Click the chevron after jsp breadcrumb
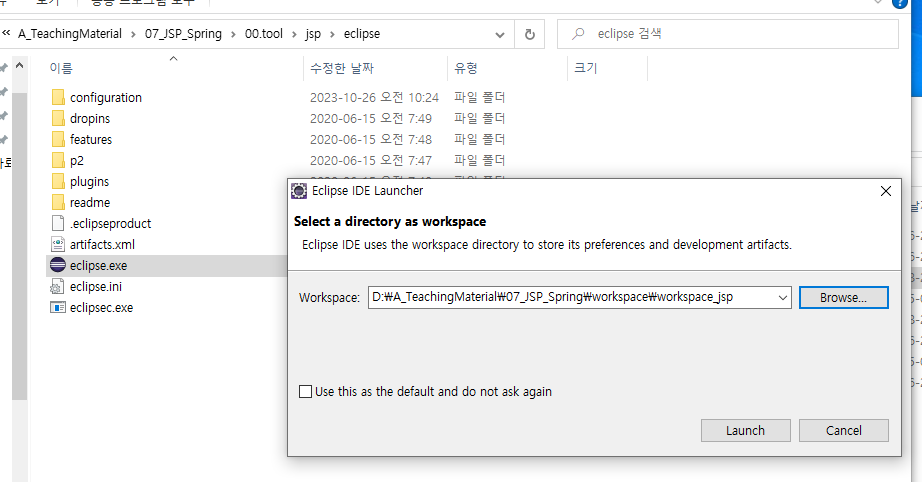This screenshot has height=482, width=922. click(x=332, y=34)
